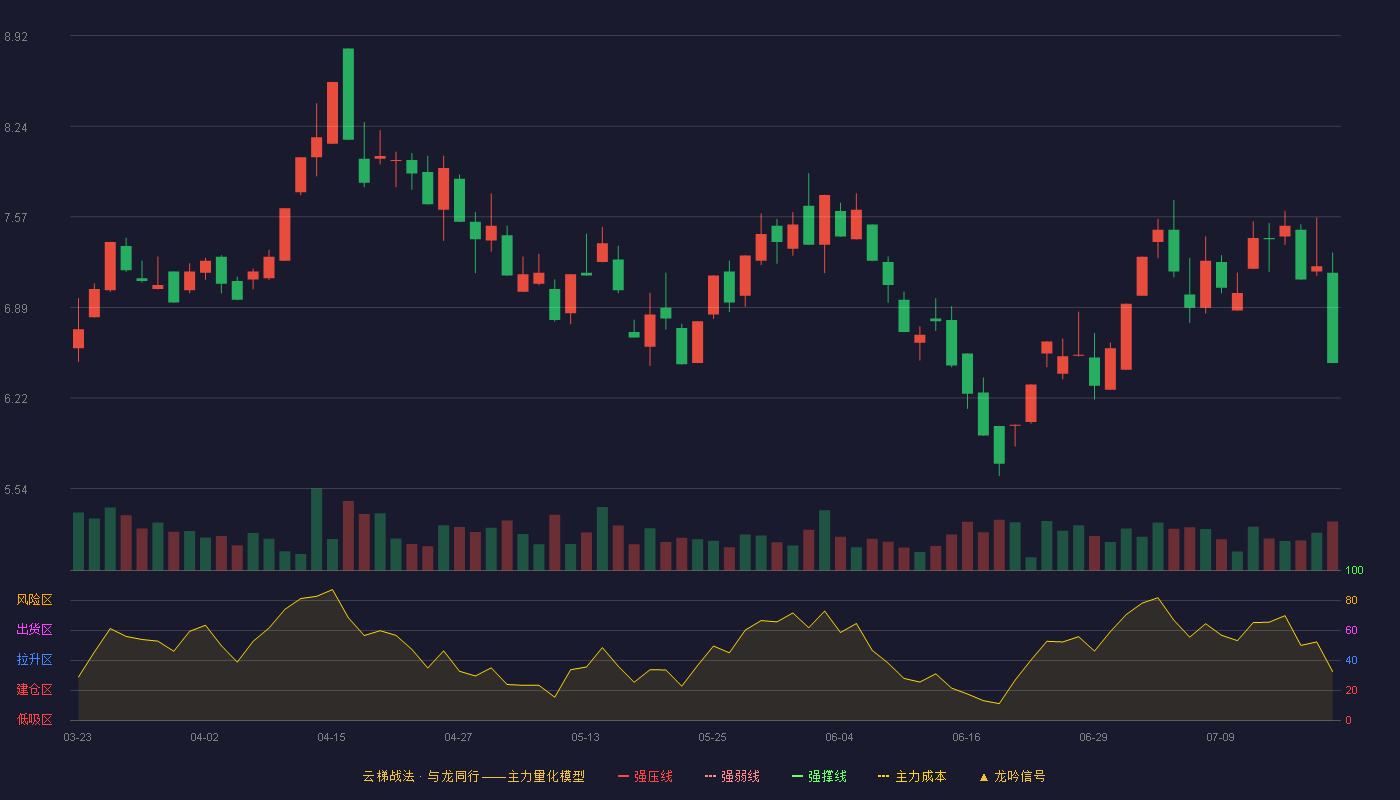
Task: Click the 8.24 price axis label
Action: pos(16,128)
